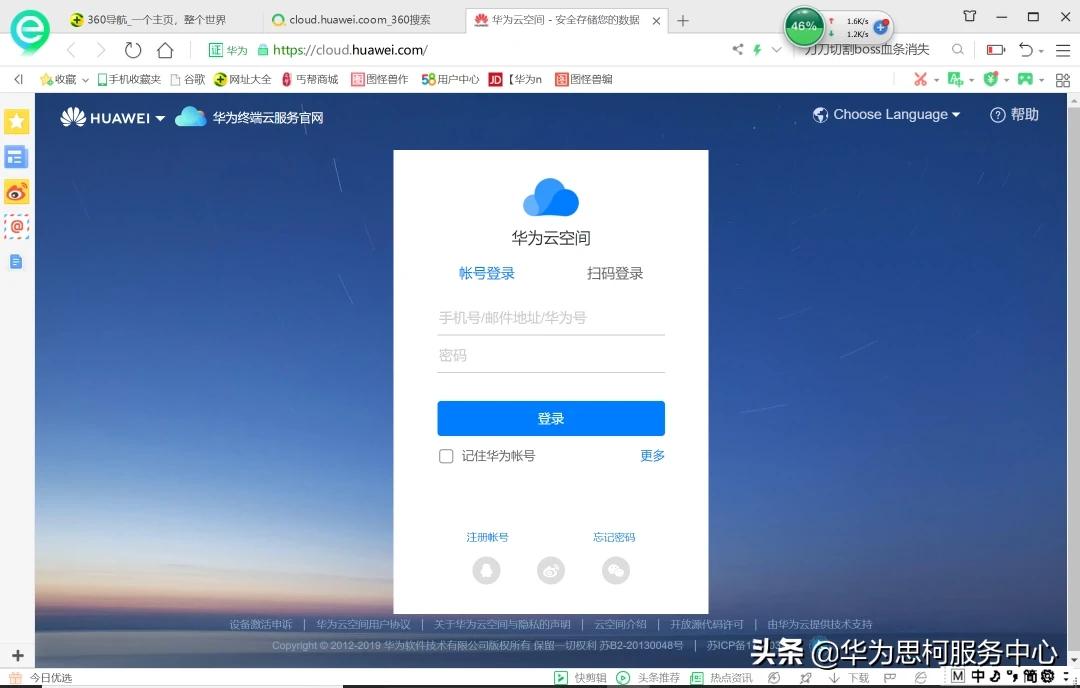
Task: Open Weibo icon in sidebar
Action: pyautogui.click(x=17, y=192)
